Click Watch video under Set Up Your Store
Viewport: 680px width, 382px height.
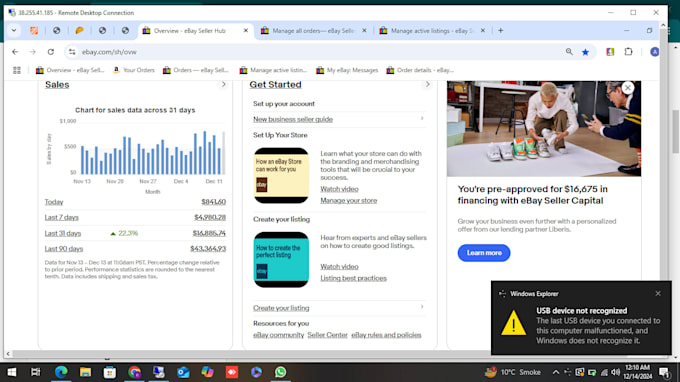pyautogui.click(x=339, y=189)
